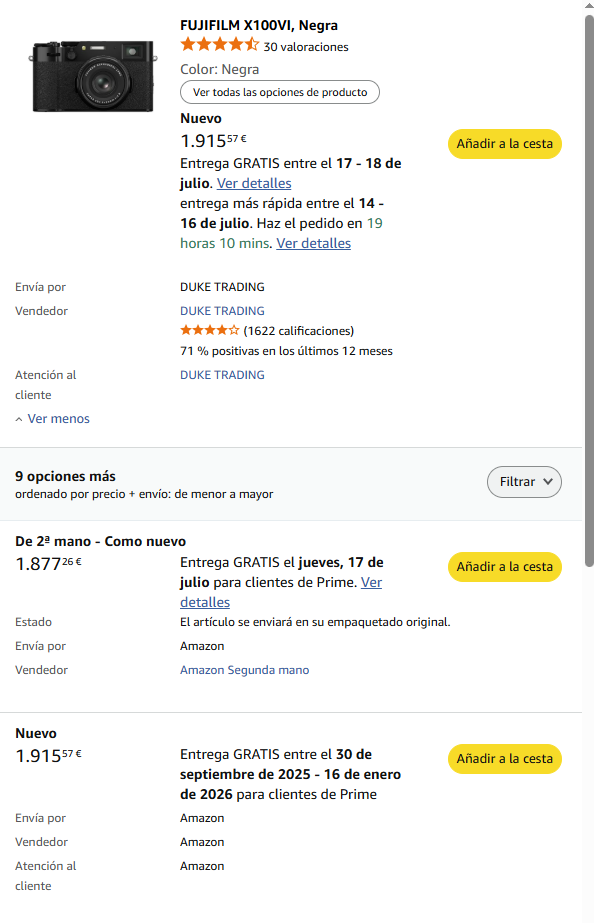Click the vertical scrollbar thumb
Screen dimensions: 594x923
589,291
